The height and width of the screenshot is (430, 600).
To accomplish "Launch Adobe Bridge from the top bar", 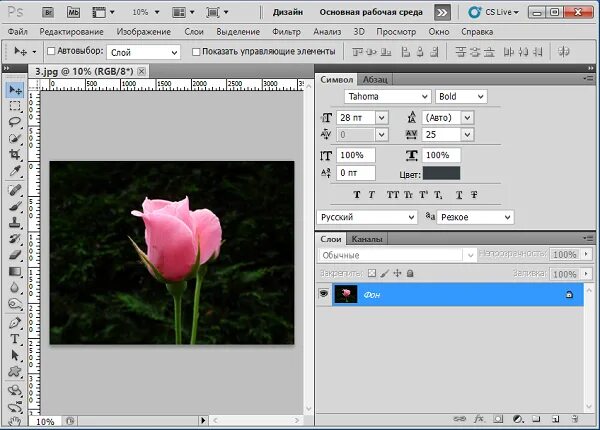I will (x=48, y=12).
